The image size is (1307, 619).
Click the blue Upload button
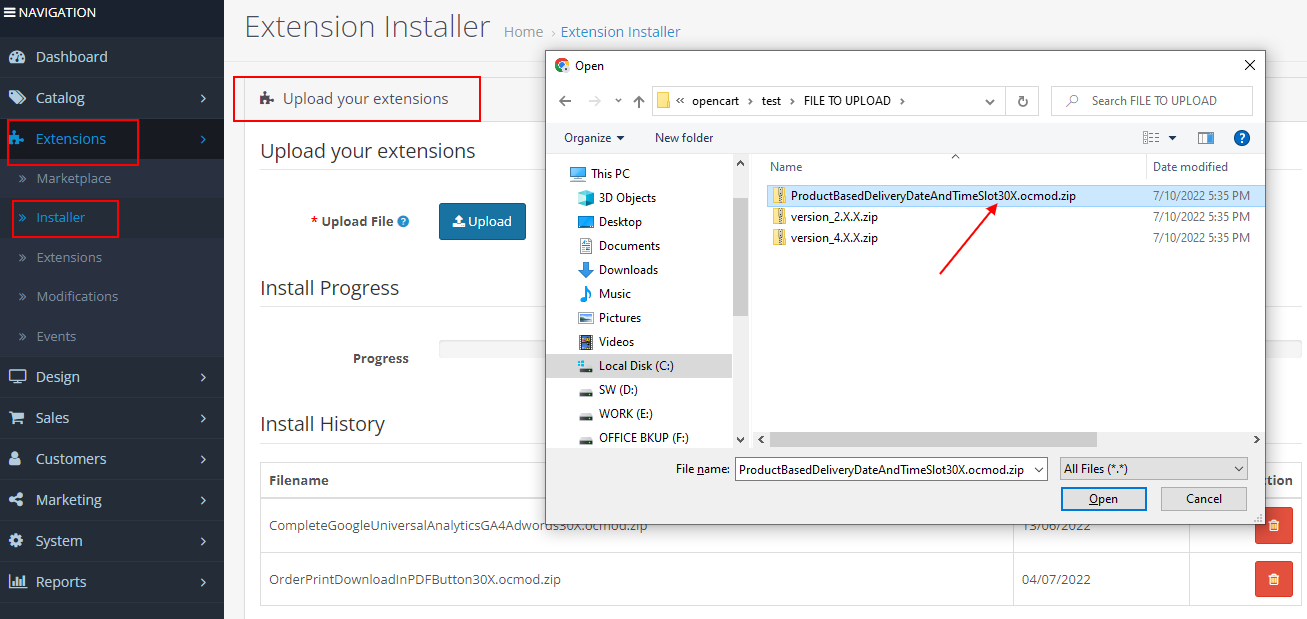pos(482,222)
